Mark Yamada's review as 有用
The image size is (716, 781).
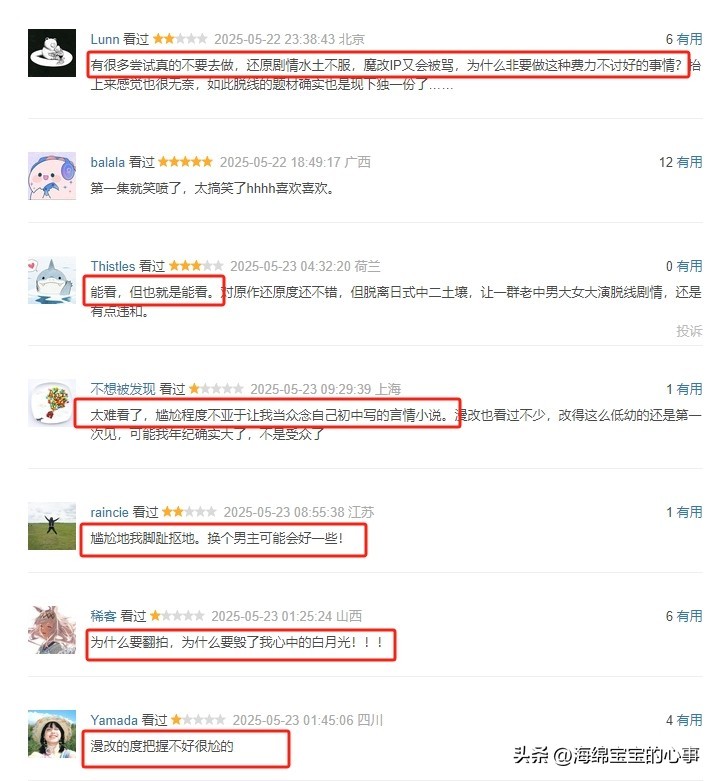pos(689,720)
